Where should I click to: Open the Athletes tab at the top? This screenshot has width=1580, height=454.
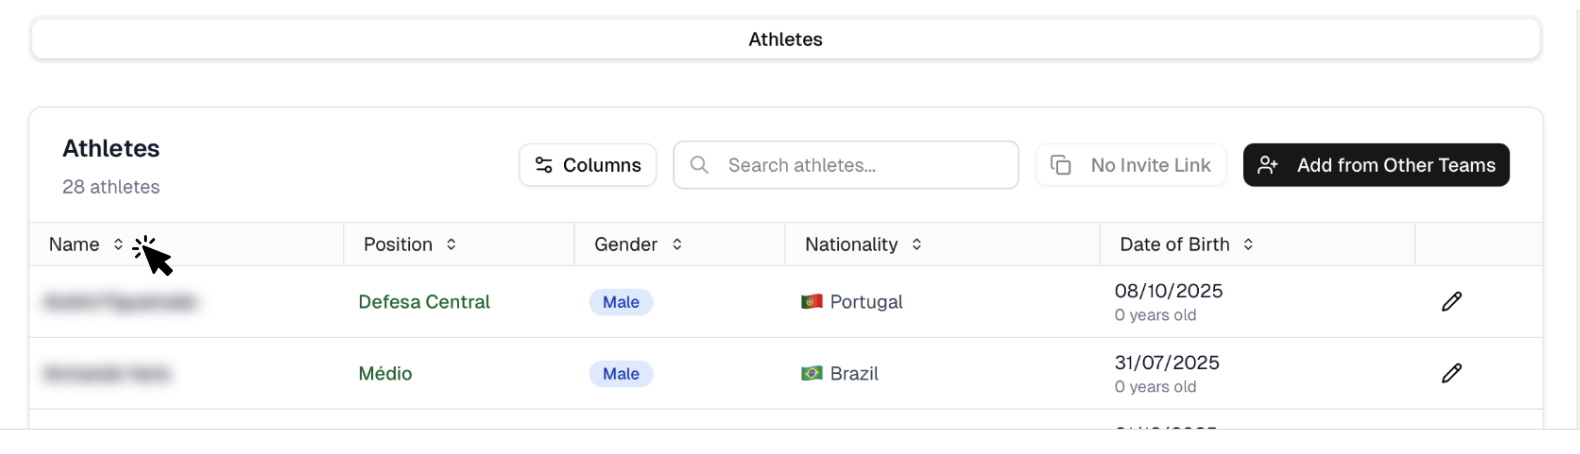(x=785, y=39)
